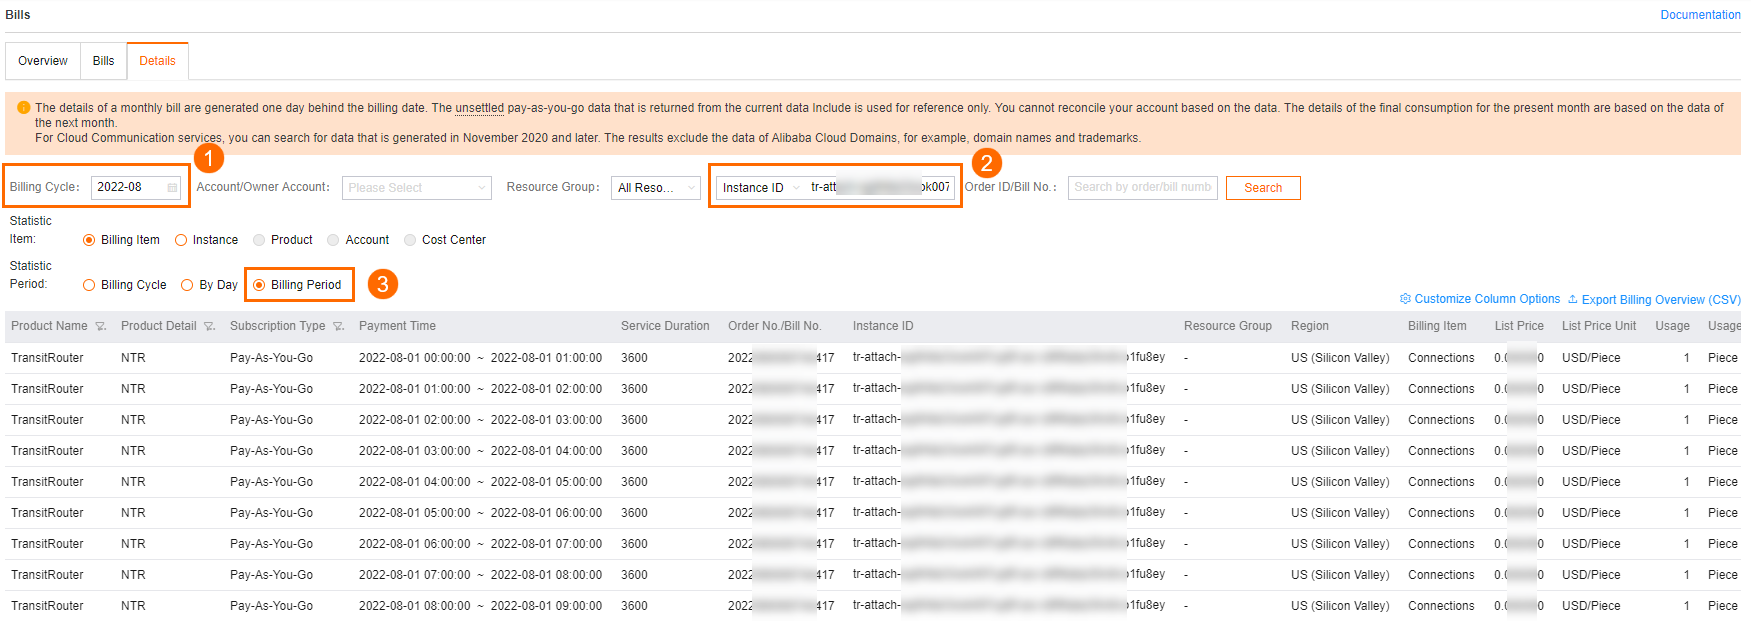The width and height of the screenshot is (1751, 621).
Task: Switch to the Details tab
Action: [x=157, y=61]
